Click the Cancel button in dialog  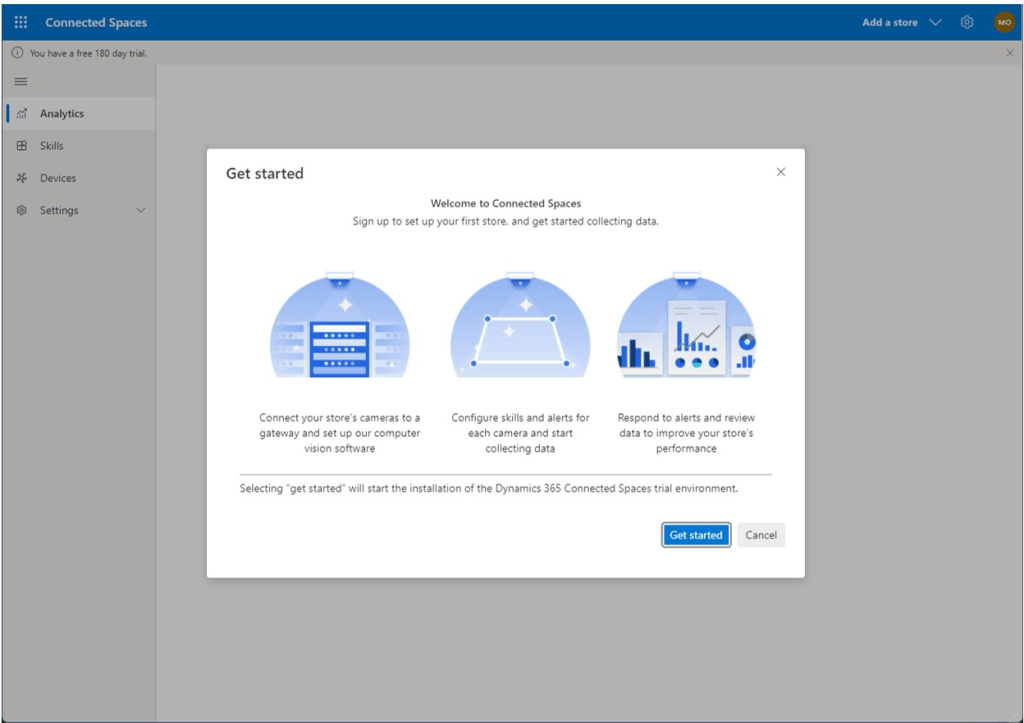(761, 535)
